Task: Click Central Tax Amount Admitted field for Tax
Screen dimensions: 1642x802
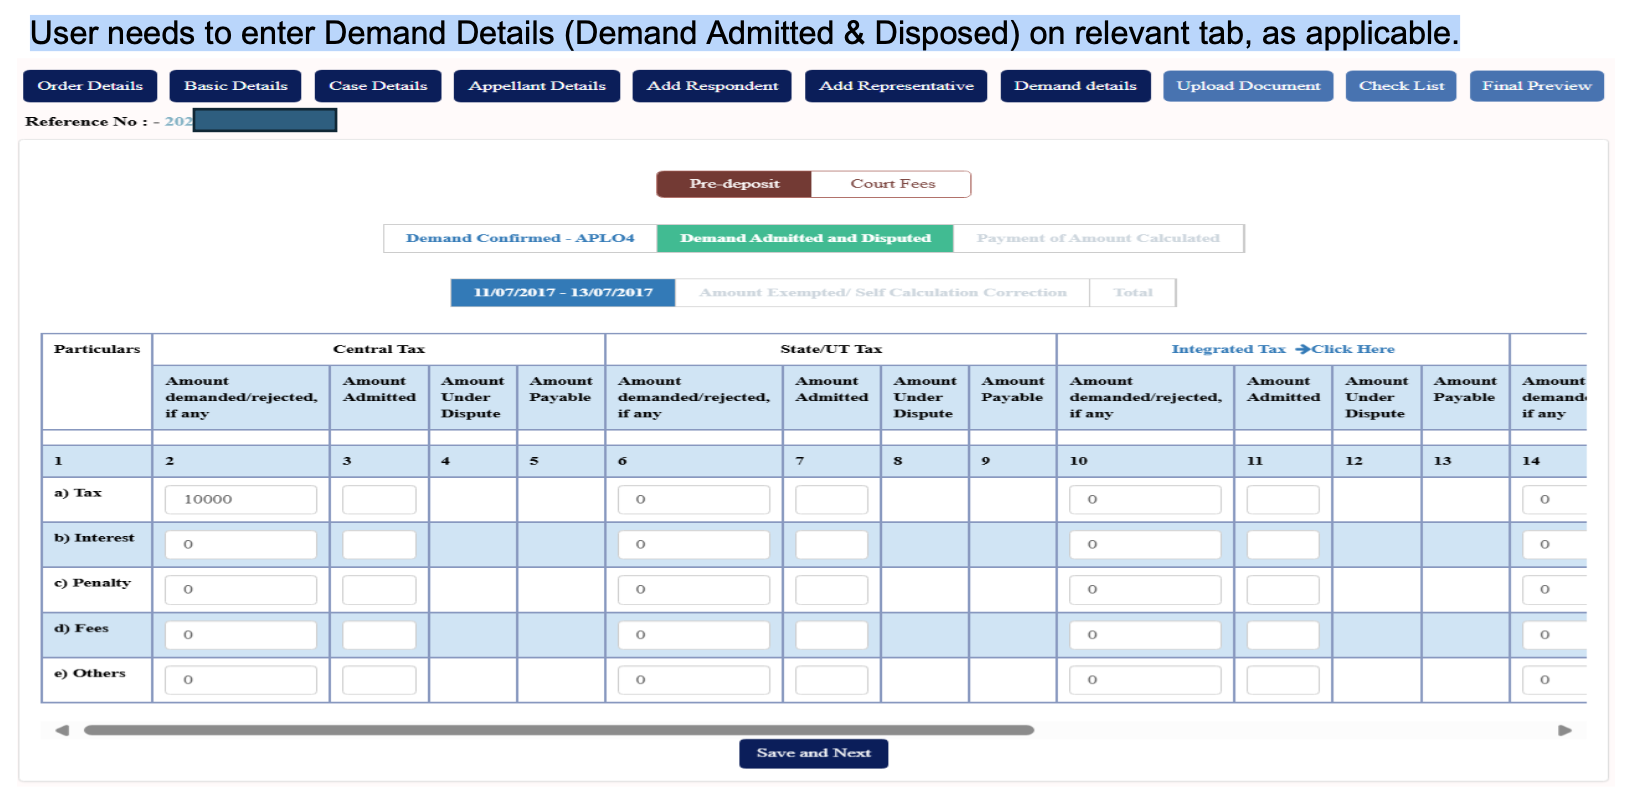Action: 379,499
